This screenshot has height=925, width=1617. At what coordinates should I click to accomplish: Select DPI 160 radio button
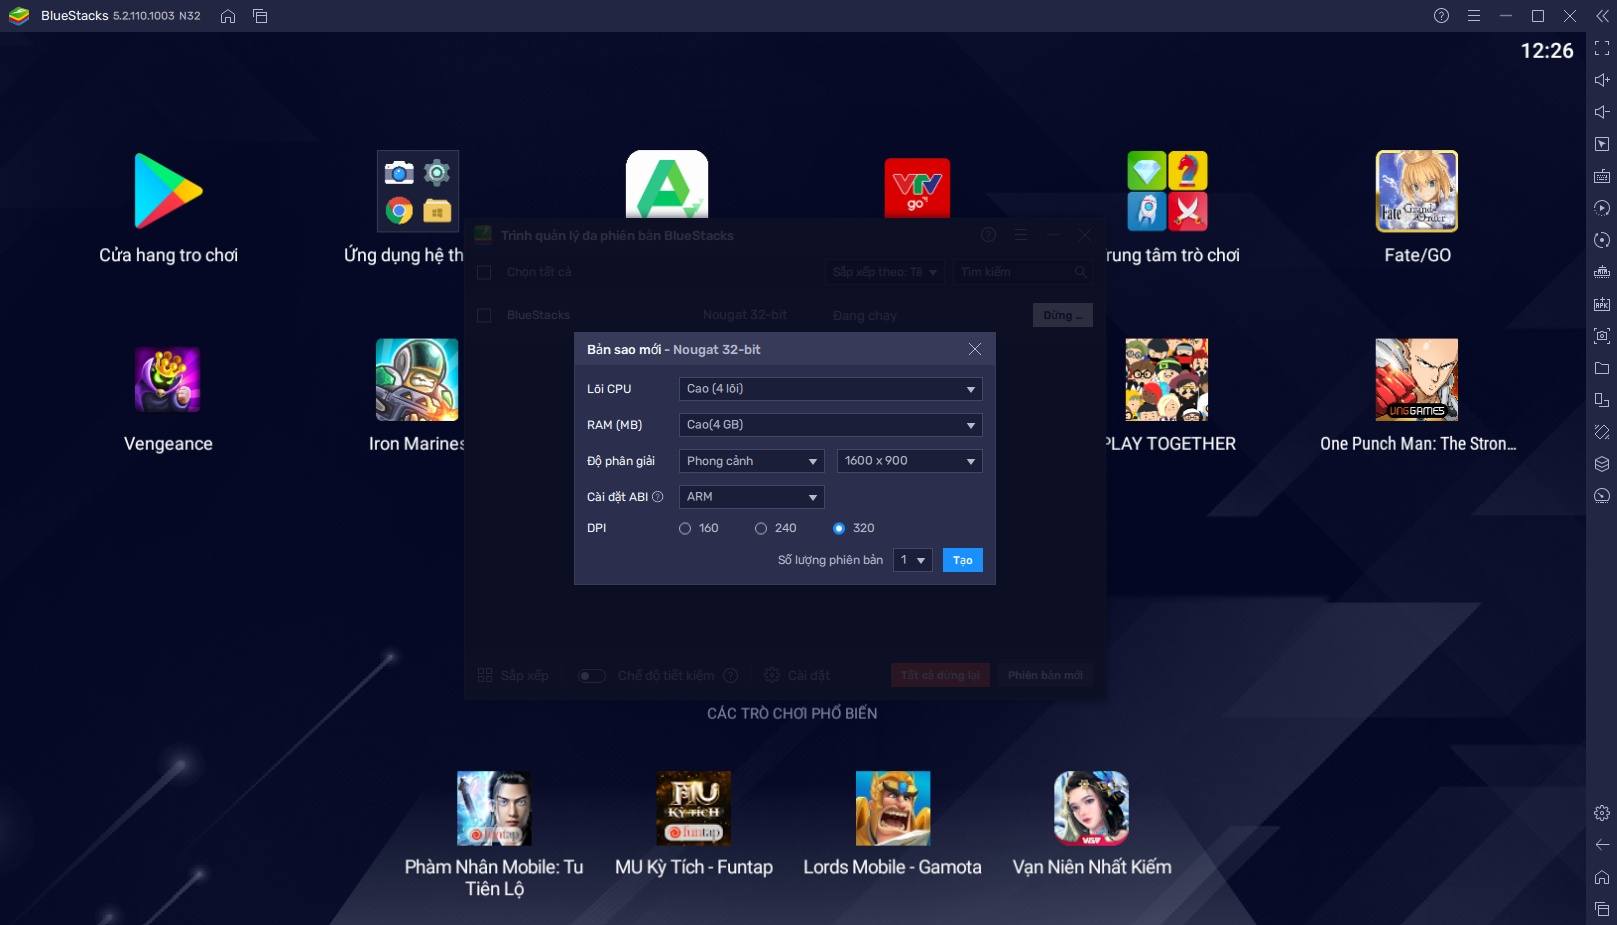(x=685, y=528)
